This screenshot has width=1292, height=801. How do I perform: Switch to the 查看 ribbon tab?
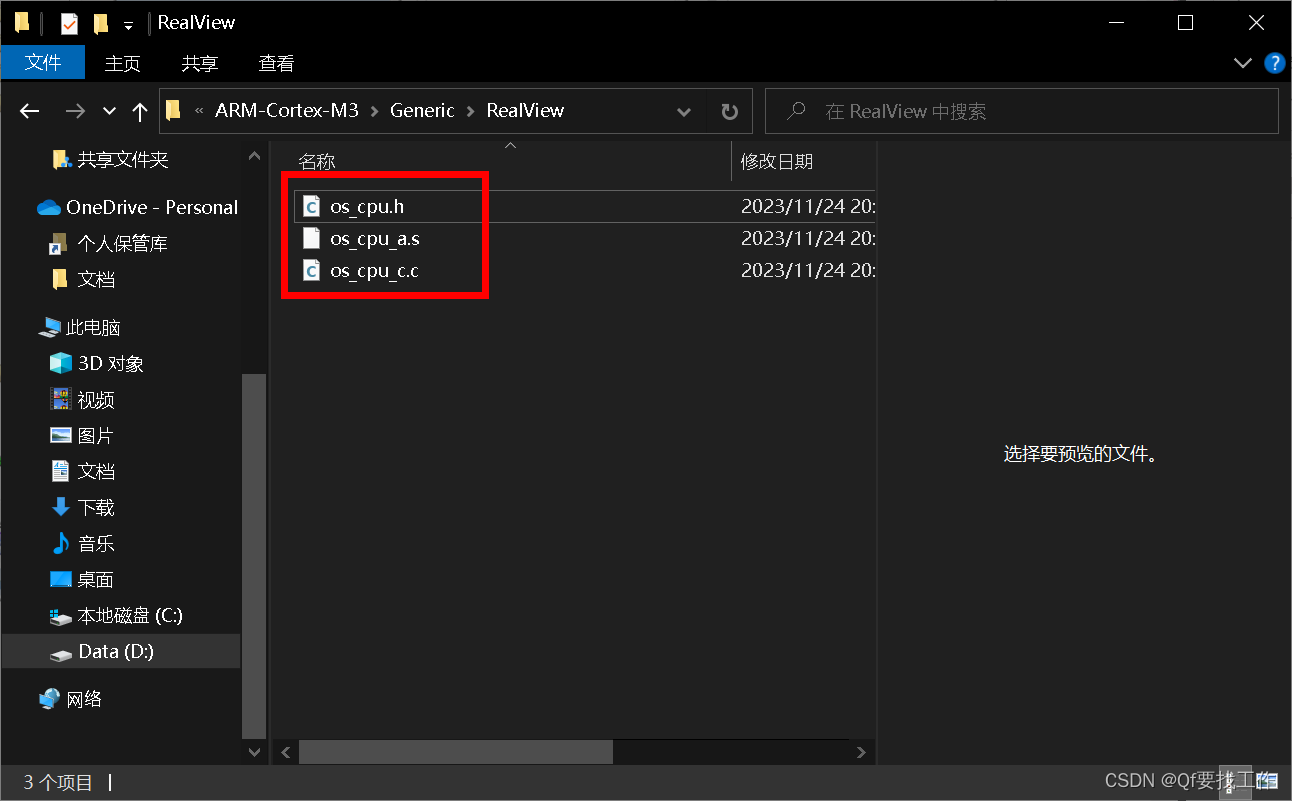pos(276,63)
